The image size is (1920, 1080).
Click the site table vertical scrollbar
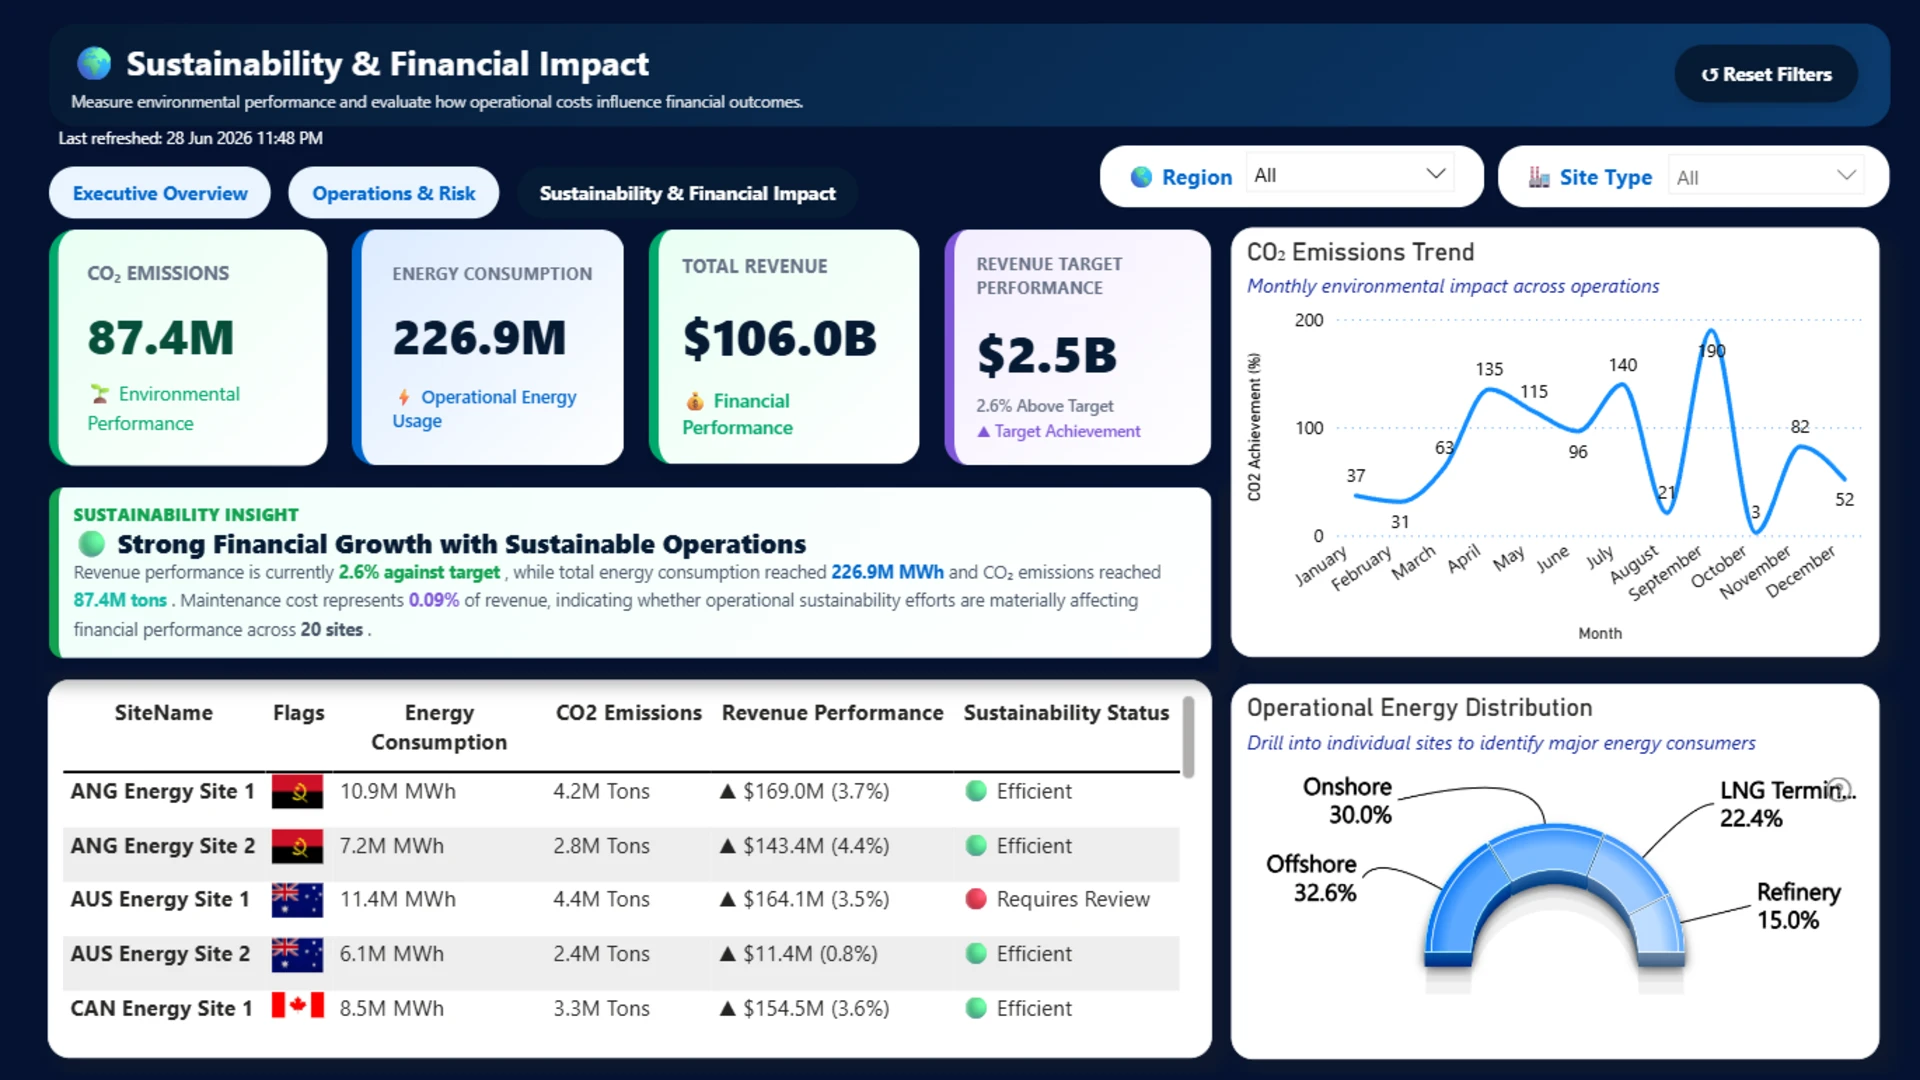(x=1188, y=737)
